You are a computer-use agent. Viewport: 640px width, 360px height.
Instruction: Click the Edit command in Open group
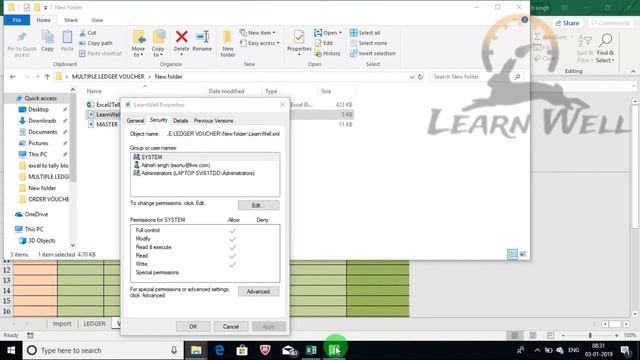324,43
